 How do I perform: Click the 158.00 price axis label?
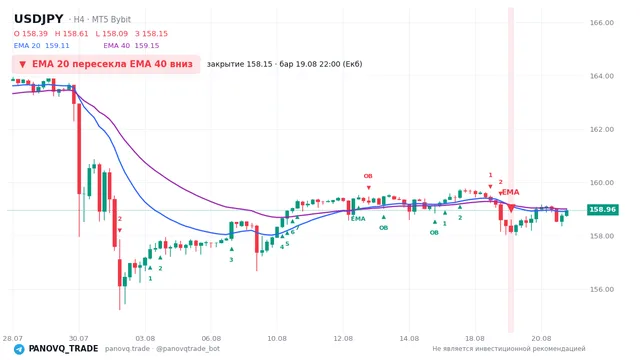(602, 236)
